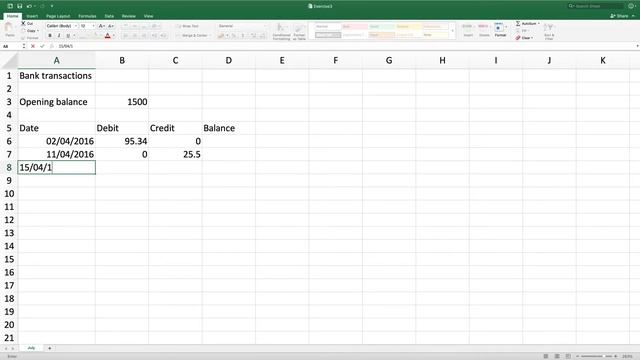Select the date cell 11/04/2016
This screenshot has width=640, height=360.
(x=56, y=154)
